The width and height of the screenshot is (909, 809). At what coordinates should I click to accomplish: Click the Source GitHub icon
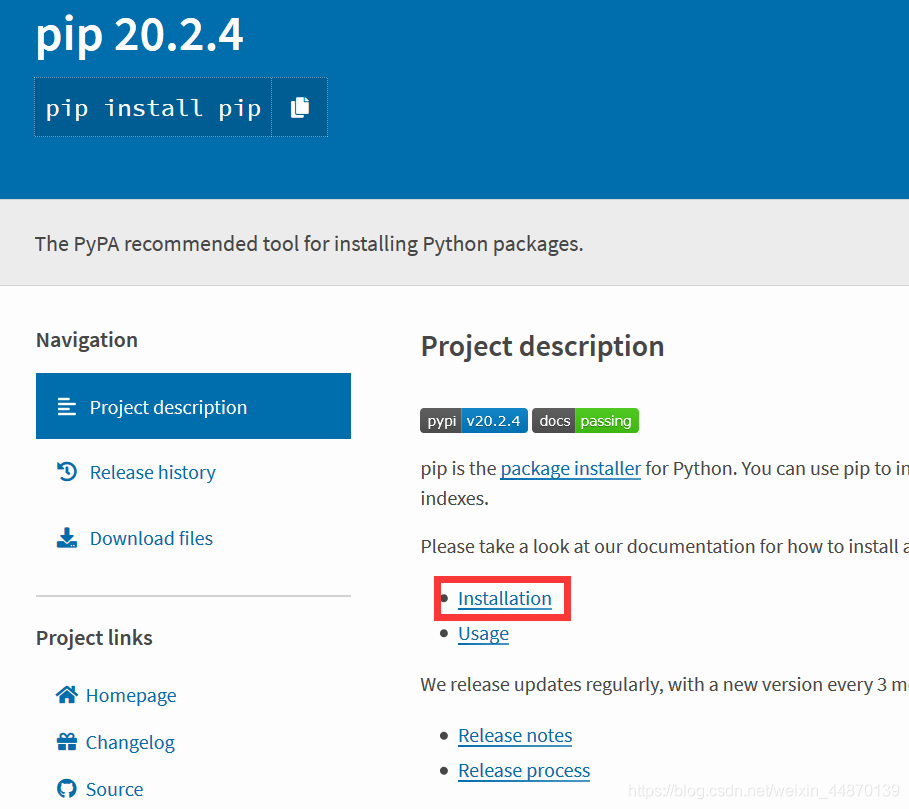(x=67, y=789)
